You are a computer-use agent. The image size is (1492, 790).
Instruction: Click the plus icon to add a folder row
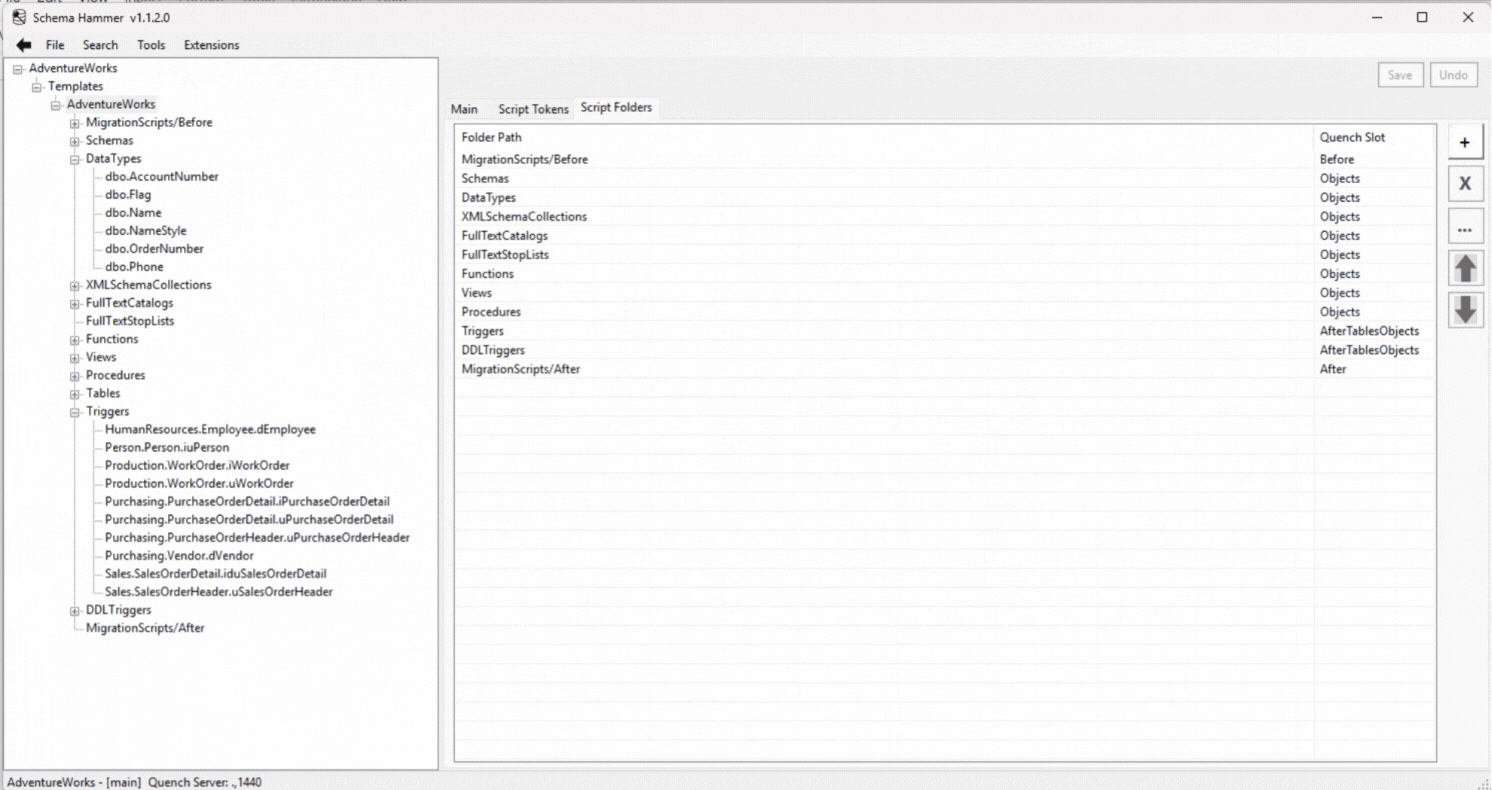coord(1465,141)
